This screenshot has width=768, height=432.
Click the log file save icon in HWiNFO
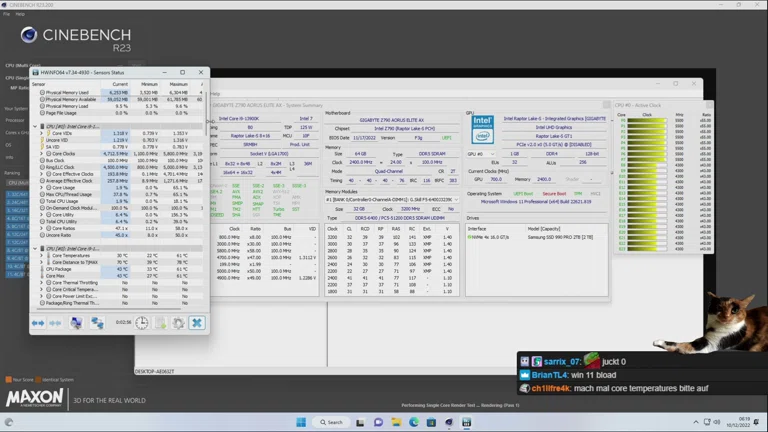(x=160, y=323)
